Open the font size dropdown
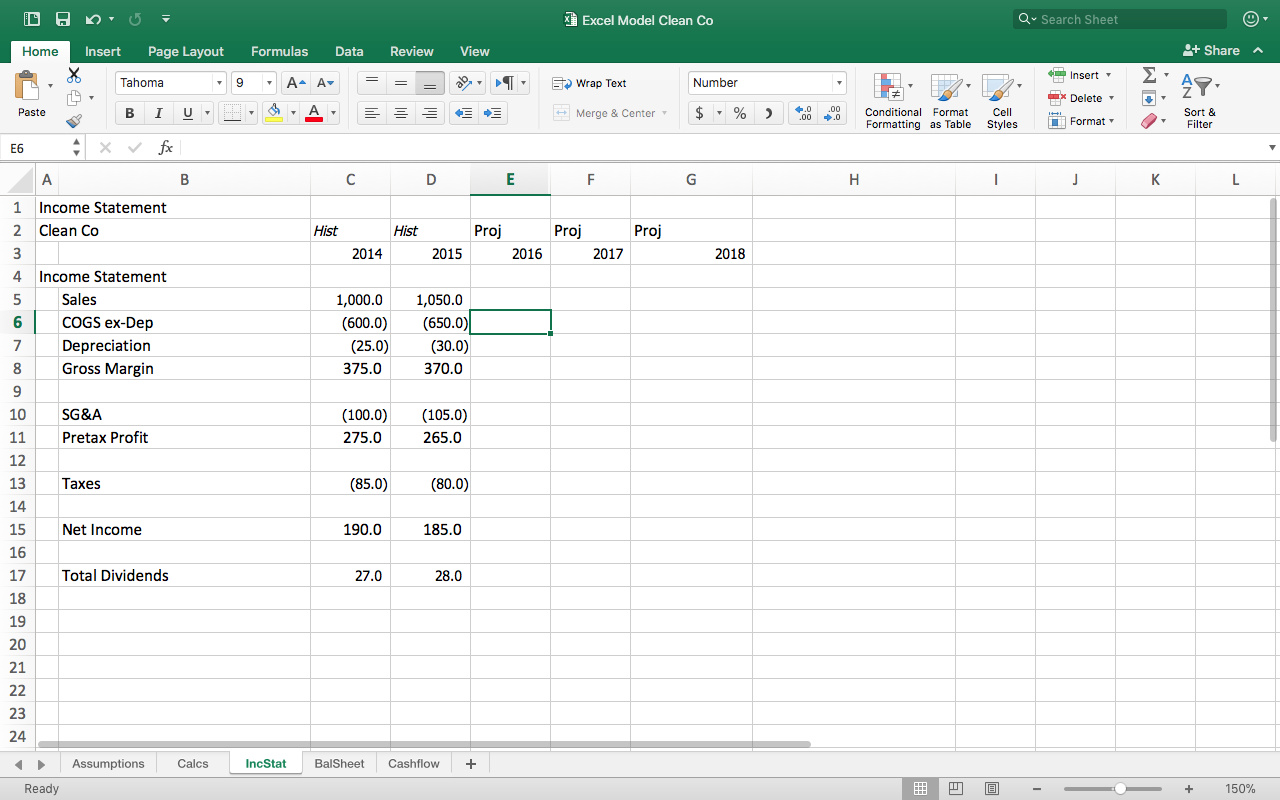The image size is (1280, 800). coord(269,83)
